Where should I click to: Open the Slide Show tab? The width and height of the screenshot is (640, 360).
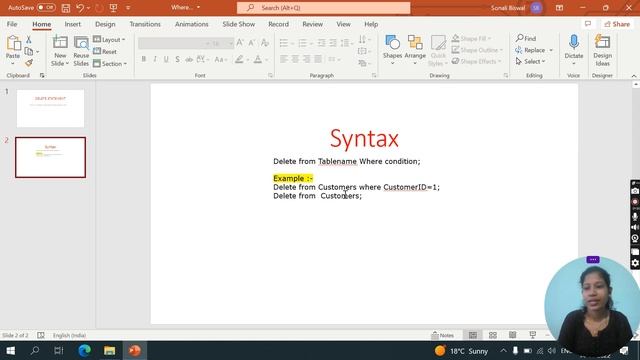tap(239, 24)
